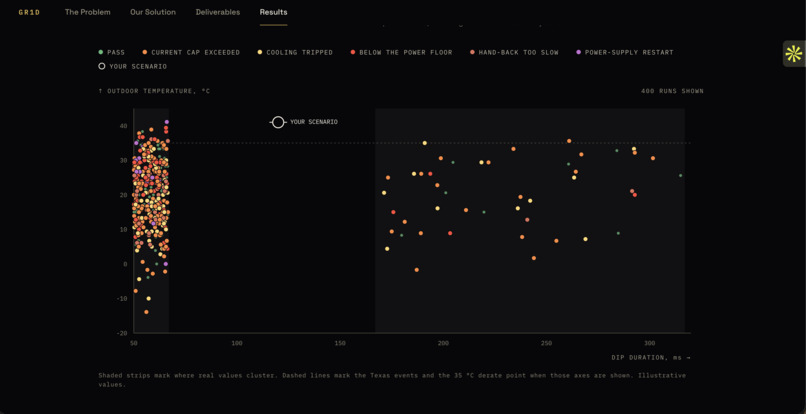Click the yellow asterisk widget icon
This screenshot has width=806, height=414.
(794, 54)
